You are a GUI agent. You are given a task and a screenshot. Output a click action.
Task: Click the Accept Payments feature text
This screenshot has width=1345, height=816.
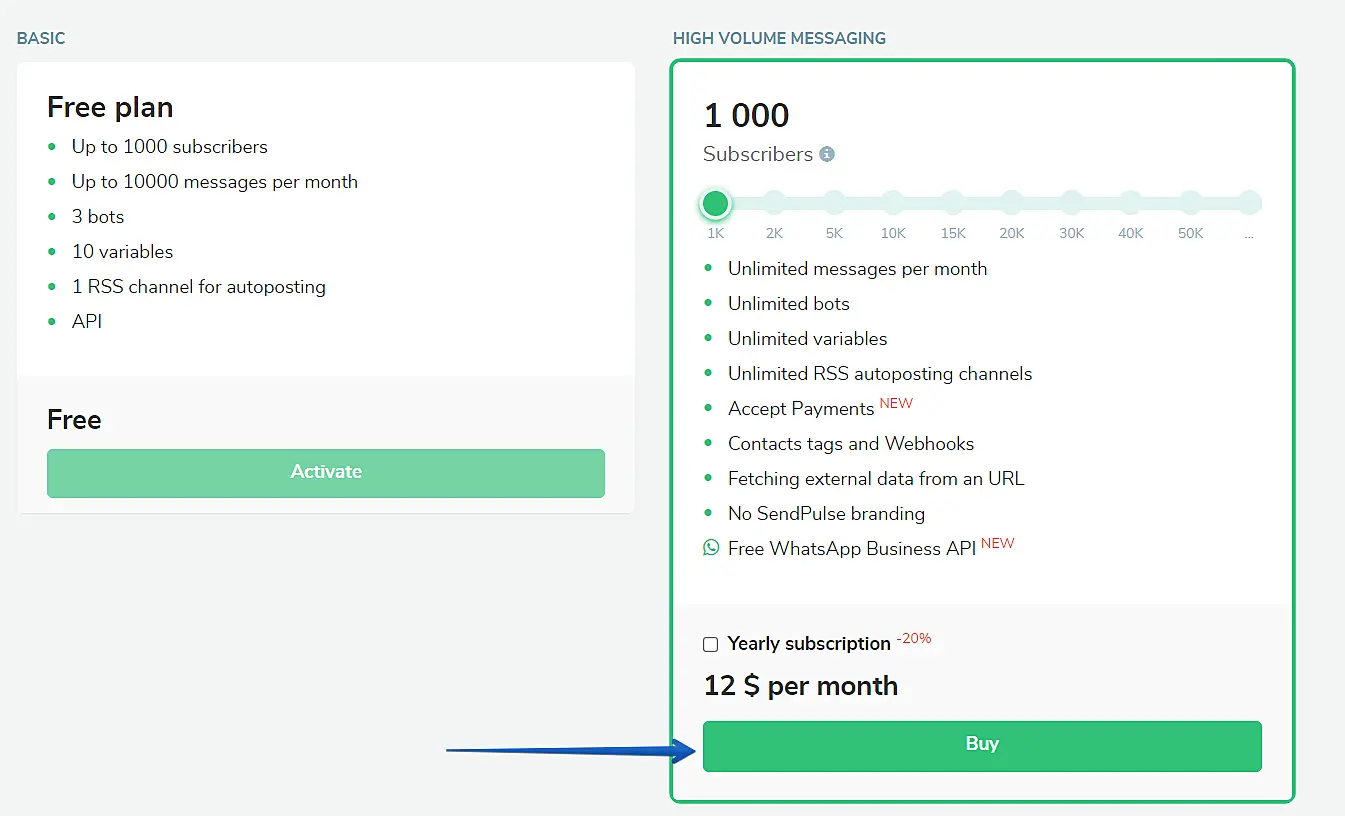click(x=801, y=409)
